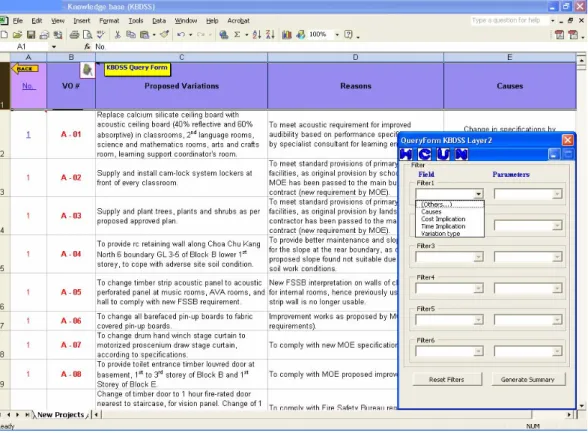This screenshot has height=433, width=588.
Task: Open the Edit menu
Action: tap(36, 21)
